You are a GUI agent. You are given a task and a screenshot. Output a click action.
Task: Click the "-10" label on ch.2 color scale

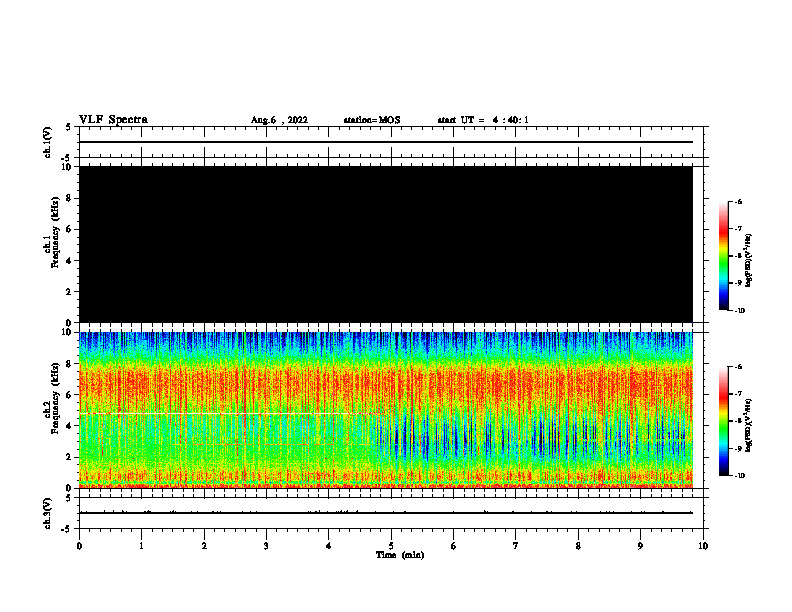click(x=739, y=475)
